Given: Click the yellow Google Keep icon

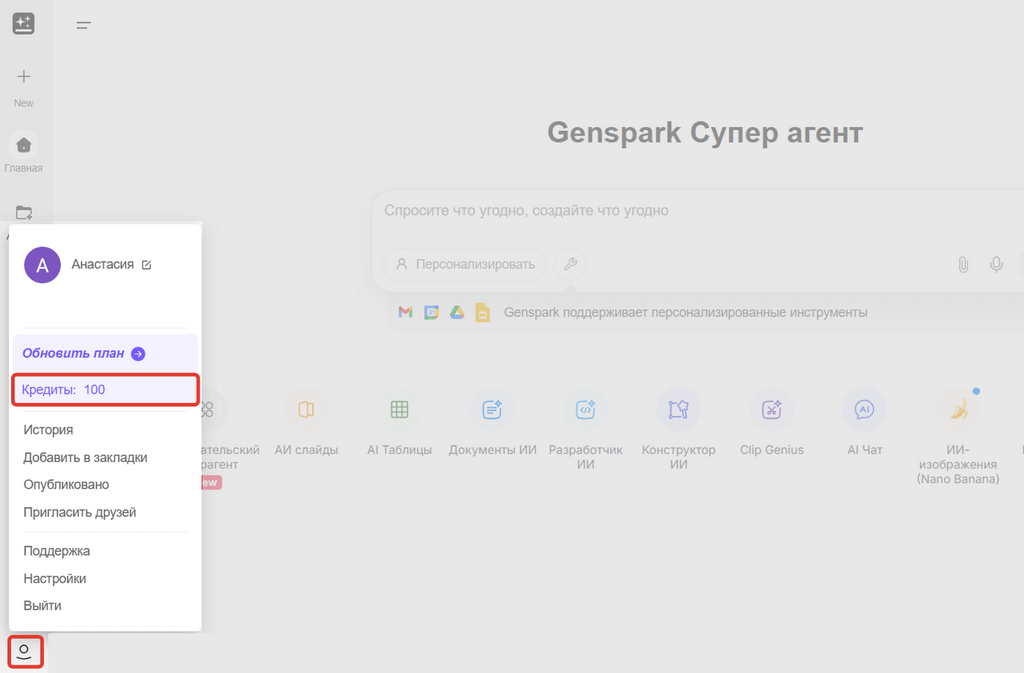Looking at the screenshot, I should click(483, 313).
